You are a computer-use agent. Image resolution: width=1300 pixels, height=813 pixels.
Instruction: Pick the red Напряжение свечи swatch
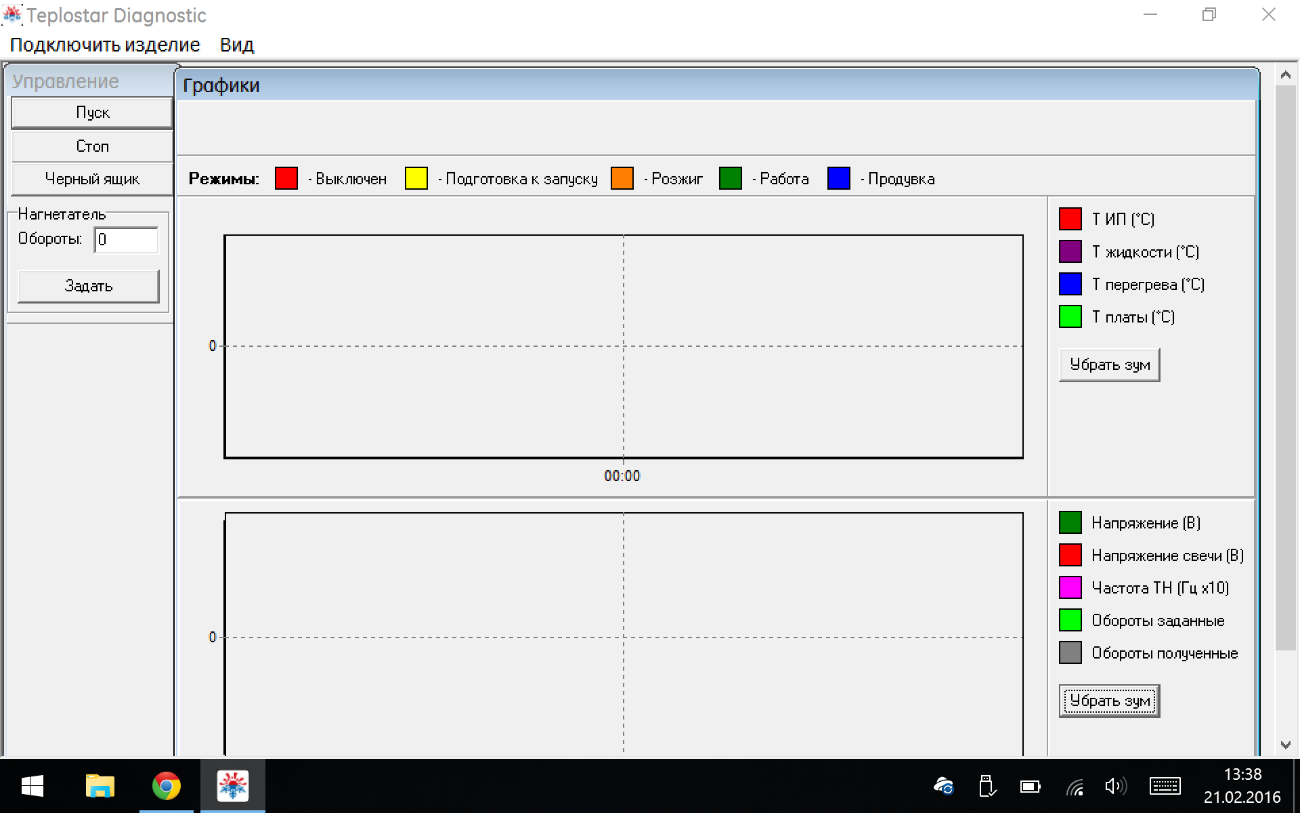coord(1071,555)
